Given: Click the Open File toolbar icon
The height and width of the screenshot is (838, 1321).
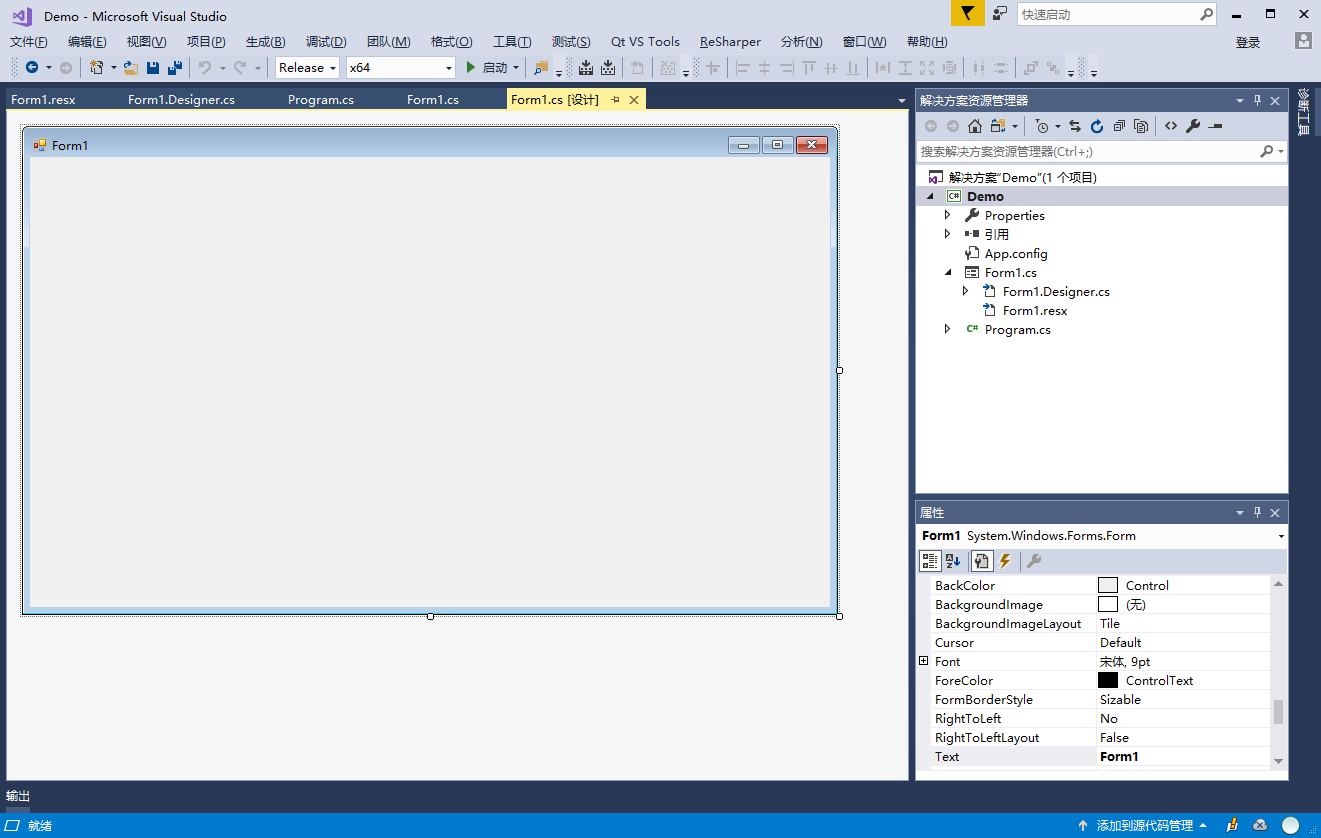Looking at the screenshot, I should click(x=131, y=68).
